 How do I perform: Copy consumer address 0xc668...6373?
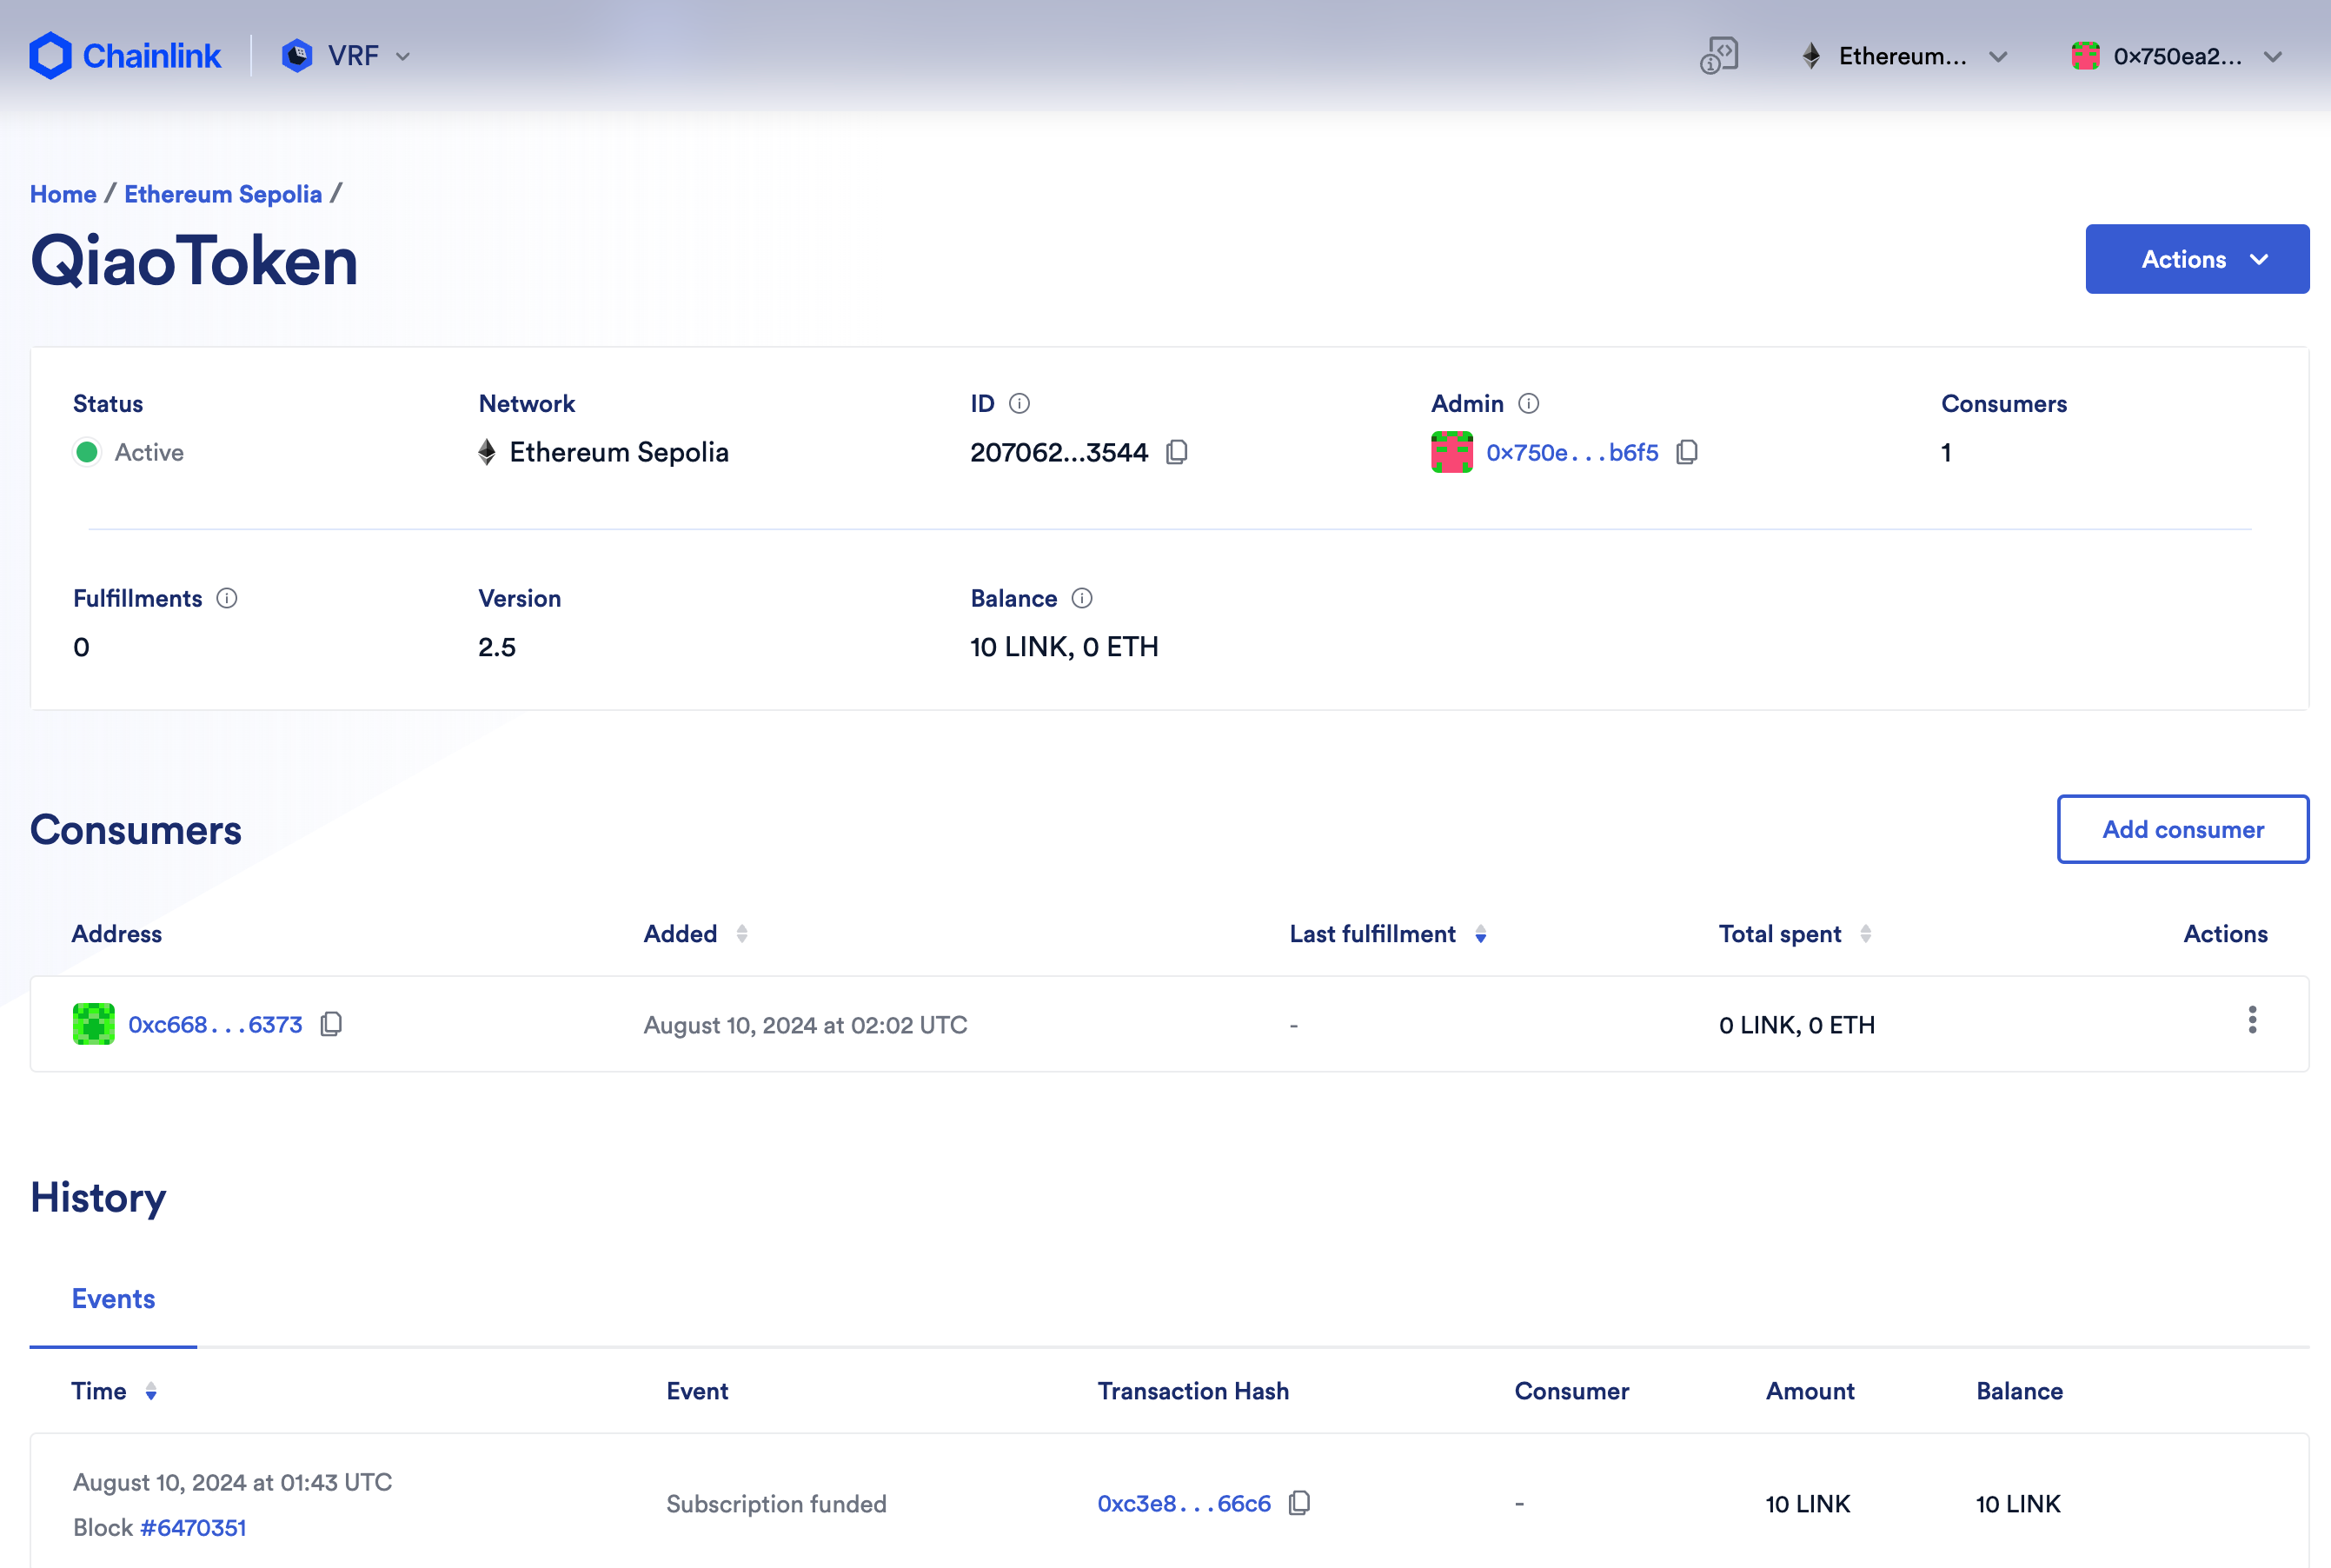click(x=331, y=1024)
